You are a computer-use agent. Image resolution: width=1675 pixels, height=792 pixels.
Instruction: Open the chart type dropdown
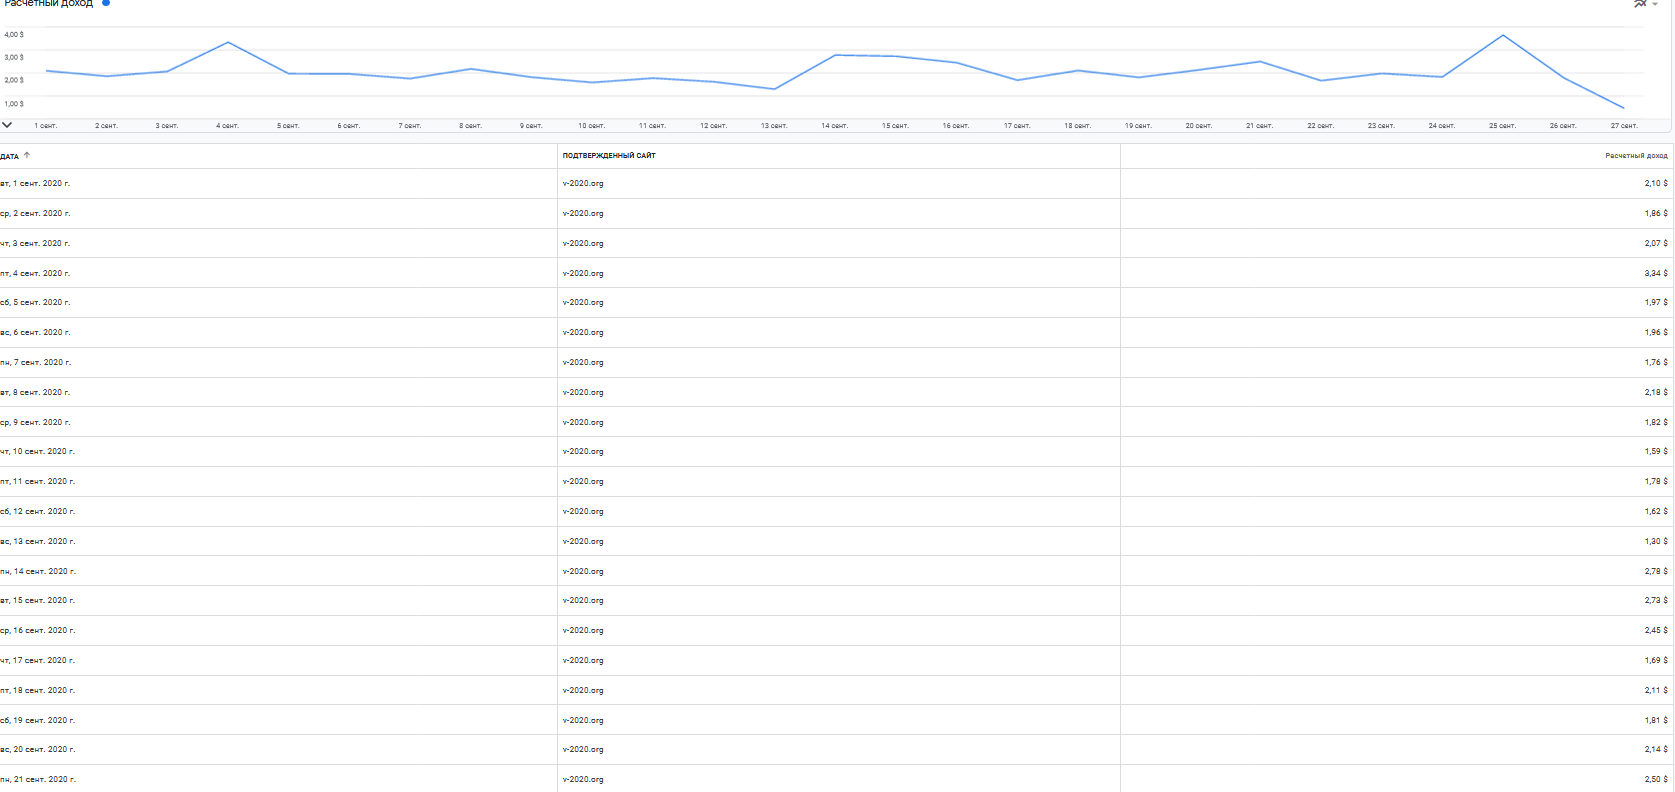point(1646,4)
